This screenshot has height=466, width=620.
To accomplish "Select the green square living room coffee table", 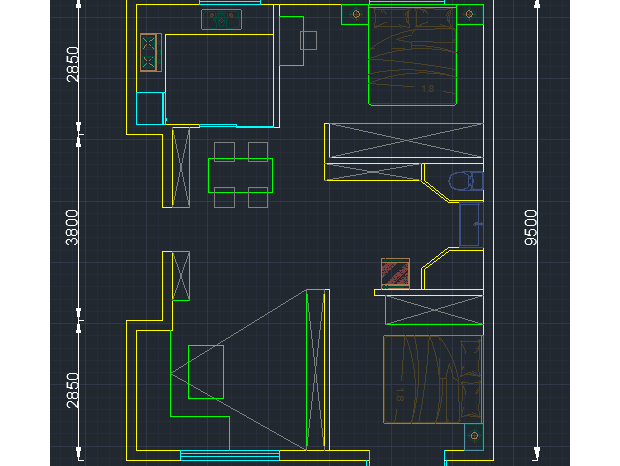I will click(x=206, y=371).
